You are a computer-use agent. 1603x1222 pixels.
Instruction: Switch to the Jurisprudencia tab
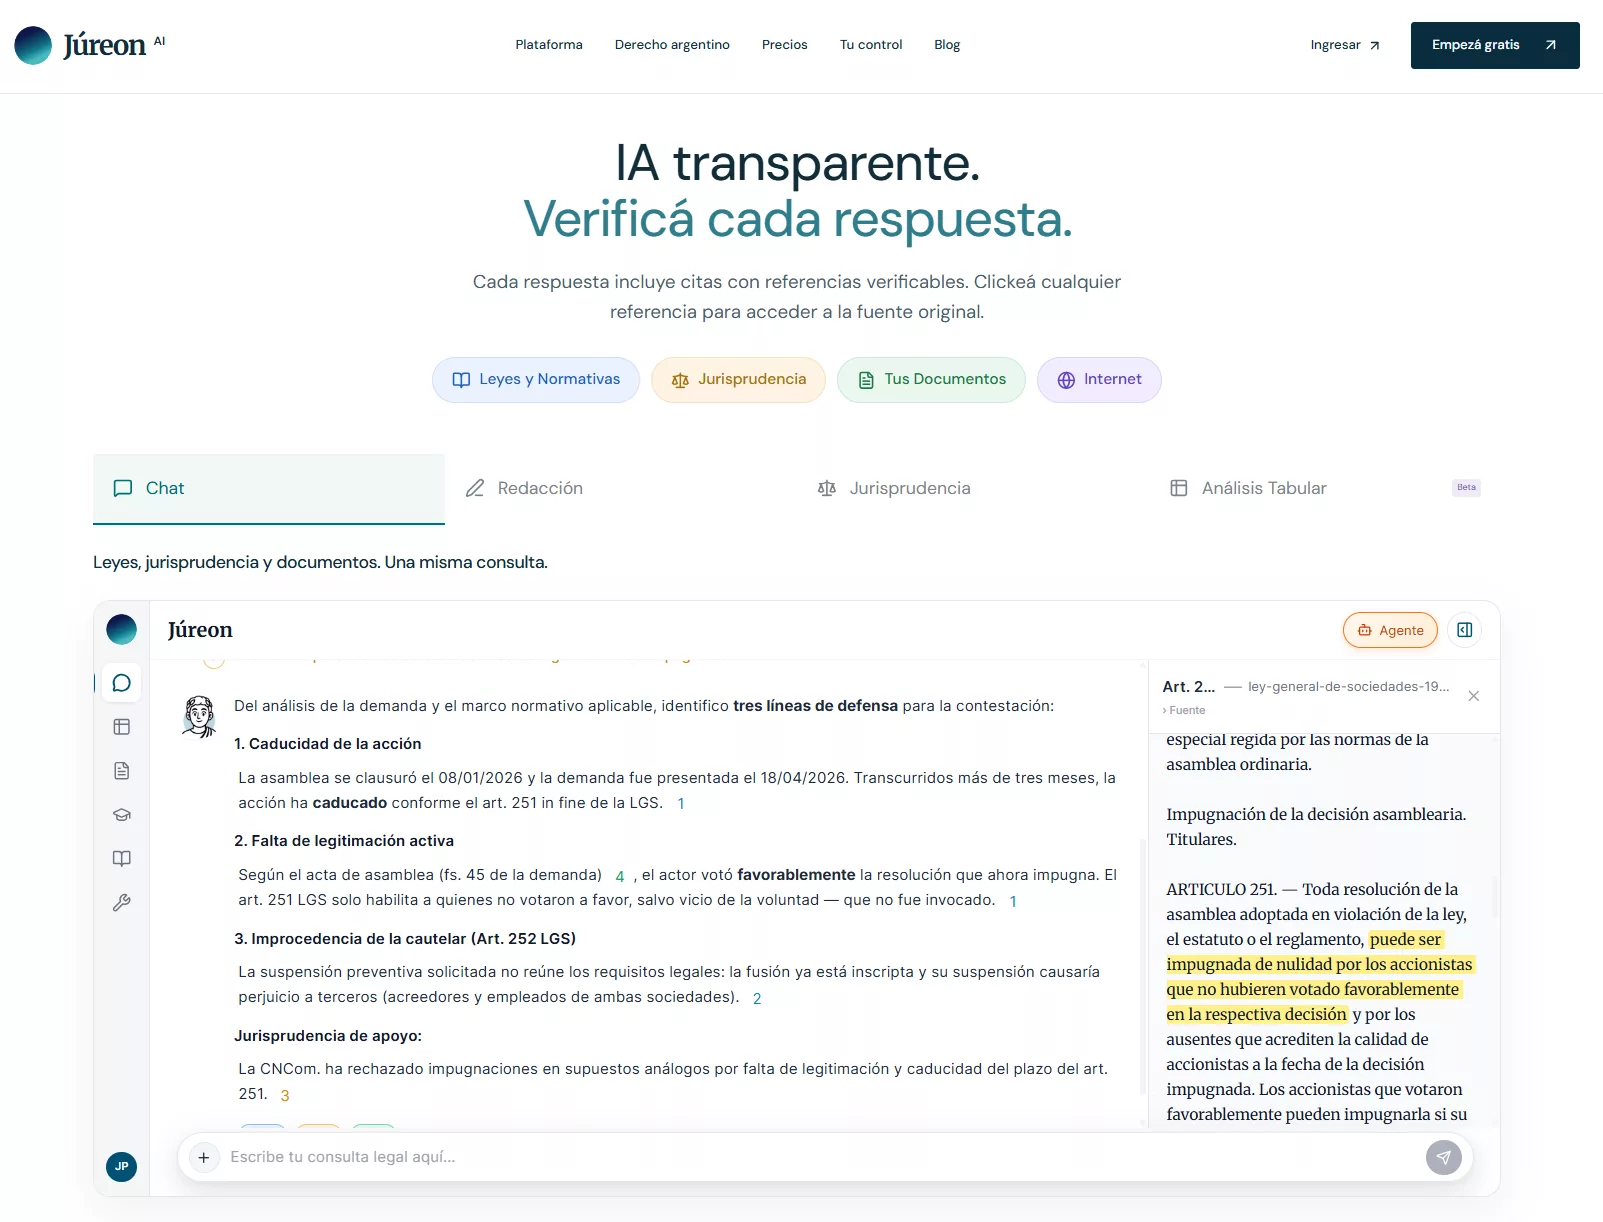coord(973,488)
